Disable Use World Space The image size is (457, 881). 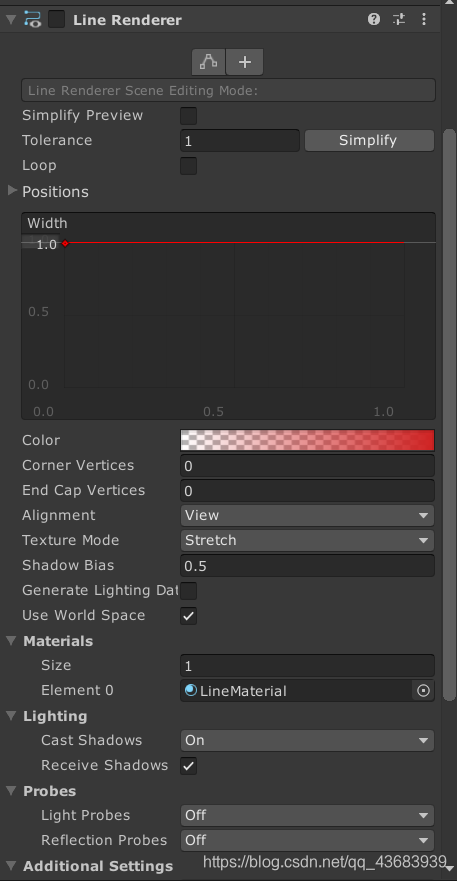click(188, 616)
